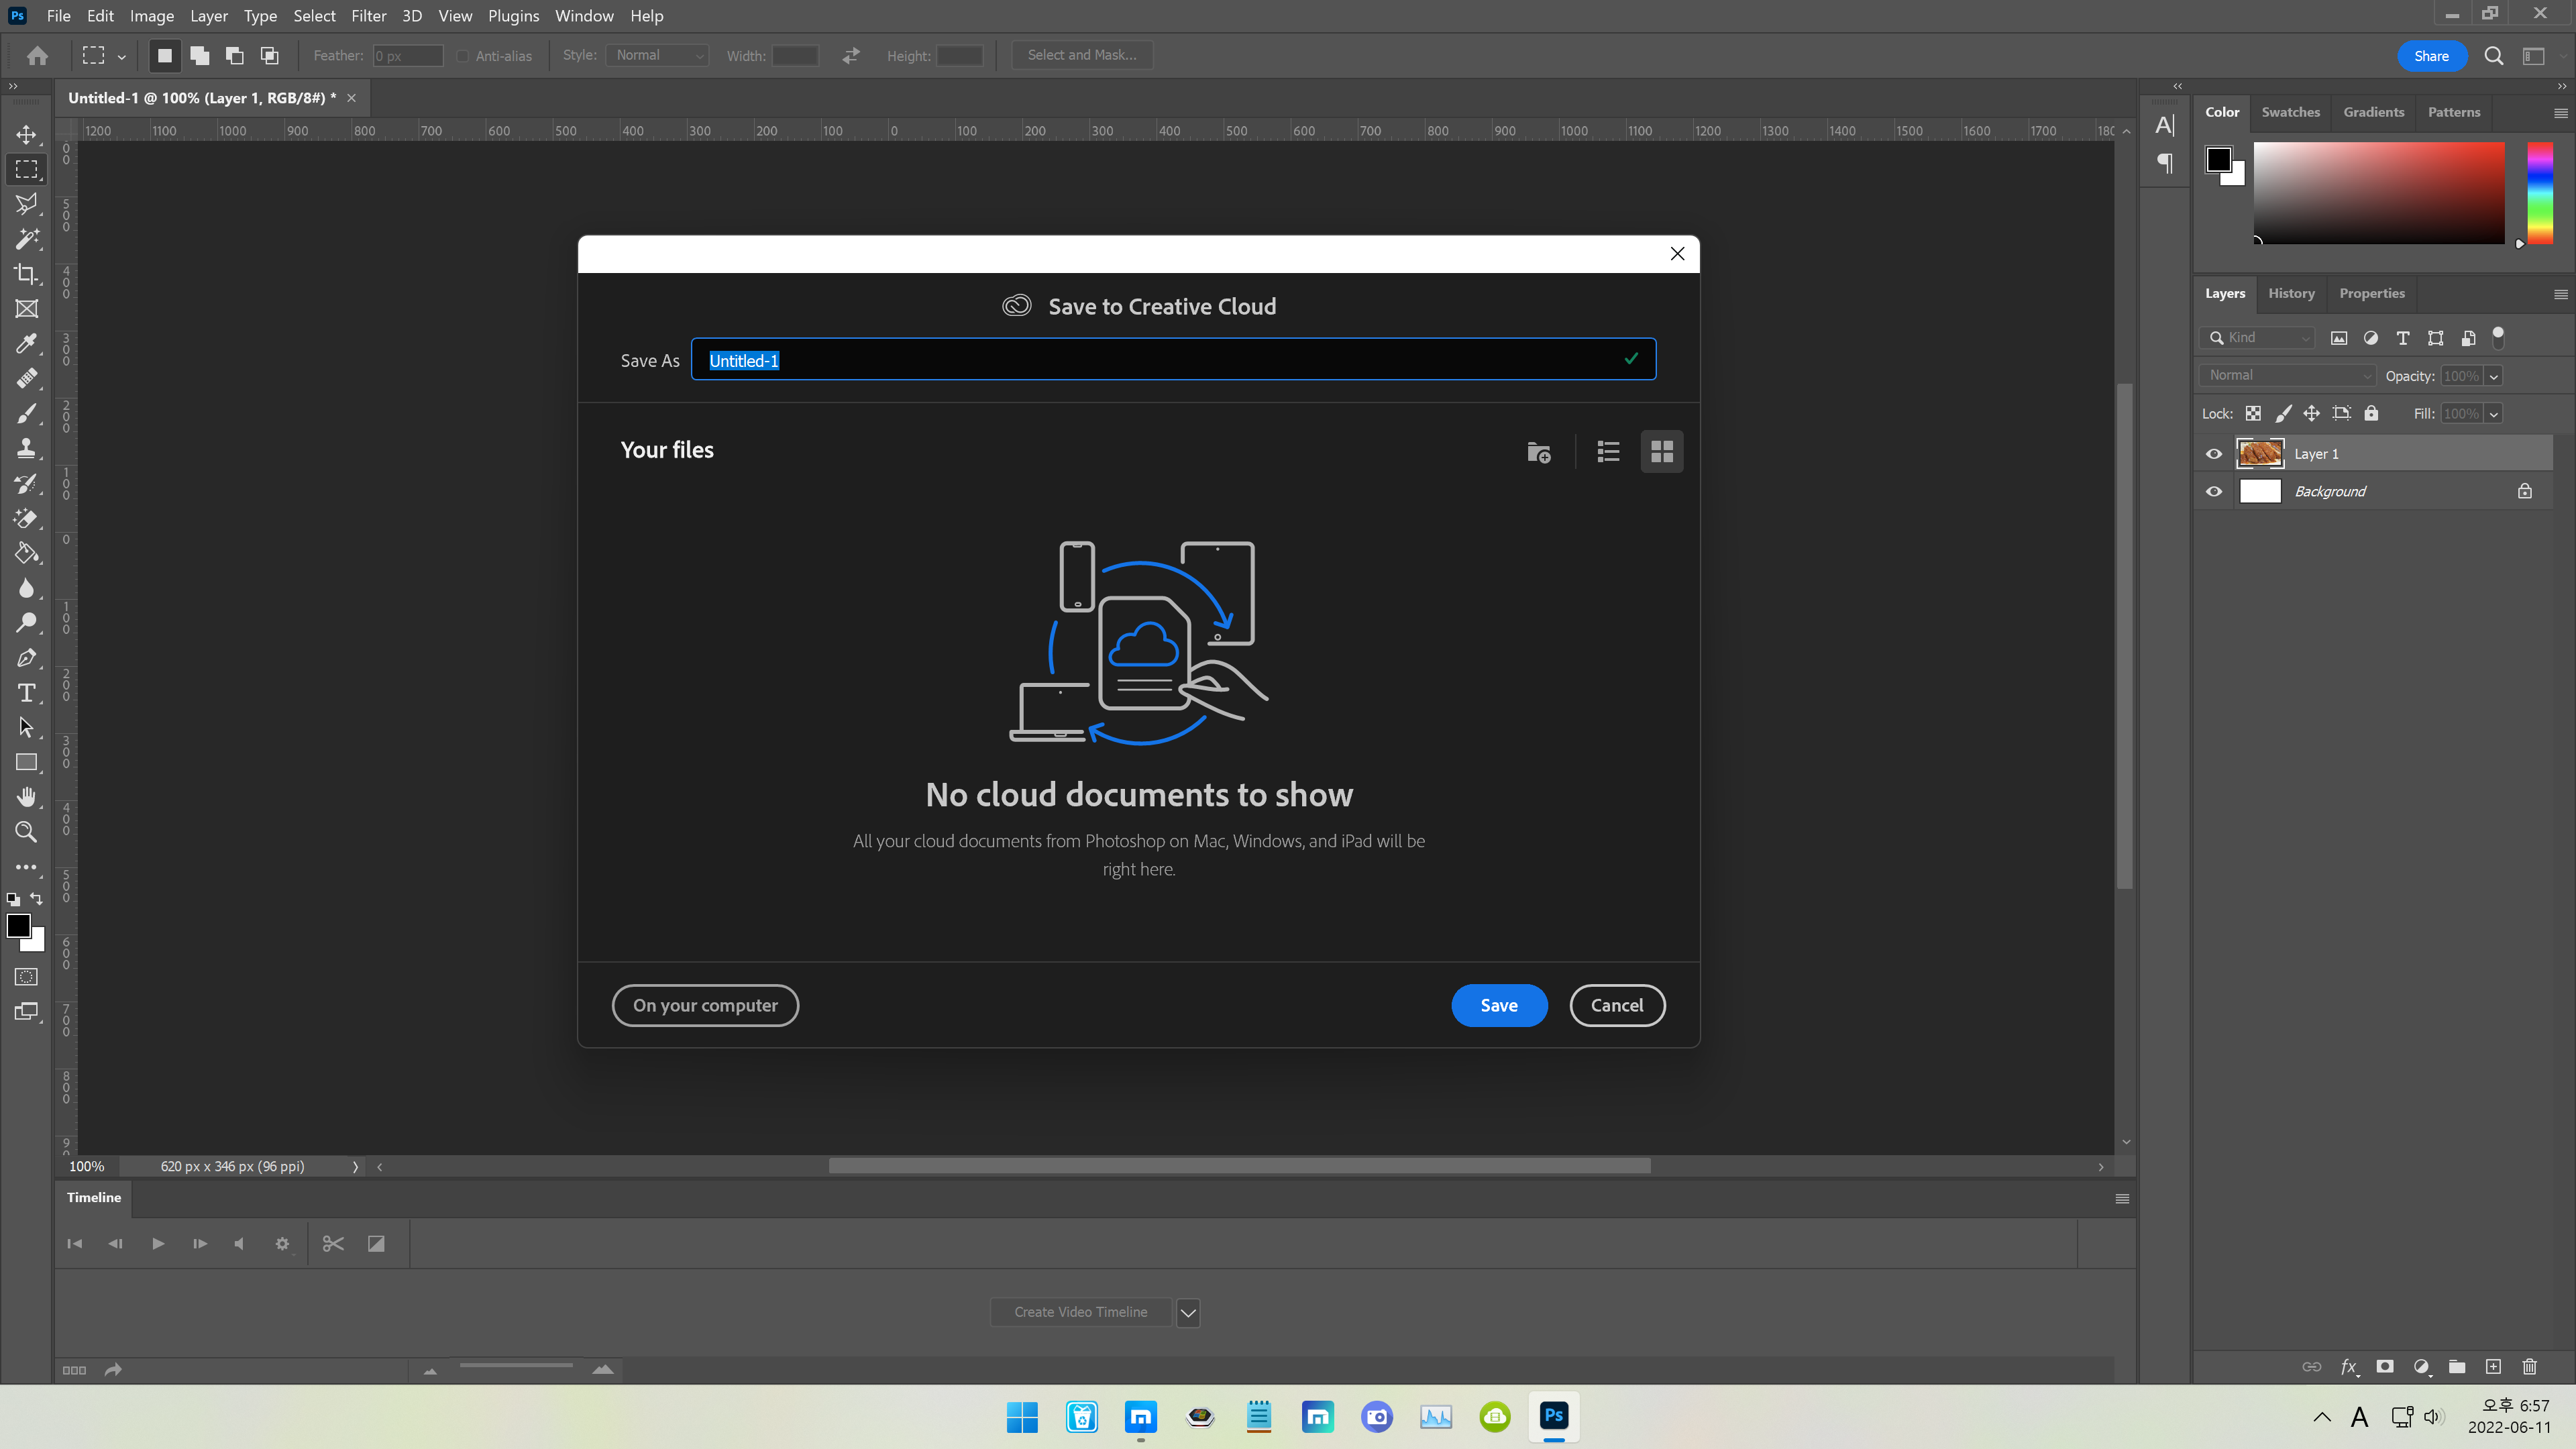
Task: Expand the Opacity value dropdown
Action: pyautogui.click(x=2494, y=377)
